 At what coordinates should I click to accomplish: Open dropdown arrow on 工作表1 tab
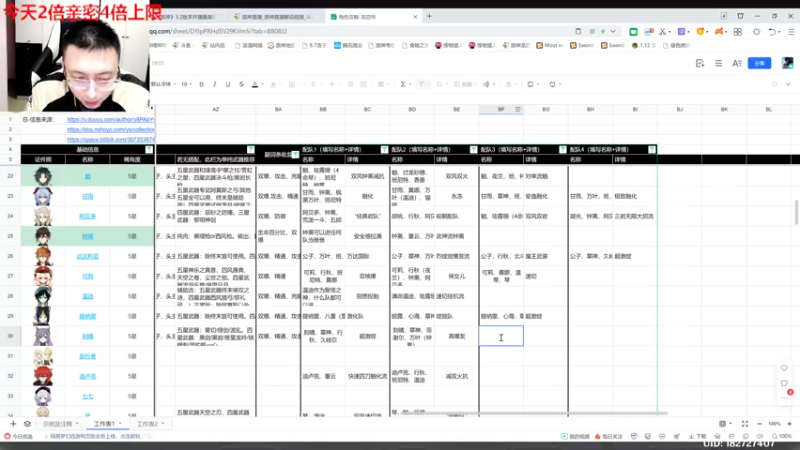pos(120,423)
